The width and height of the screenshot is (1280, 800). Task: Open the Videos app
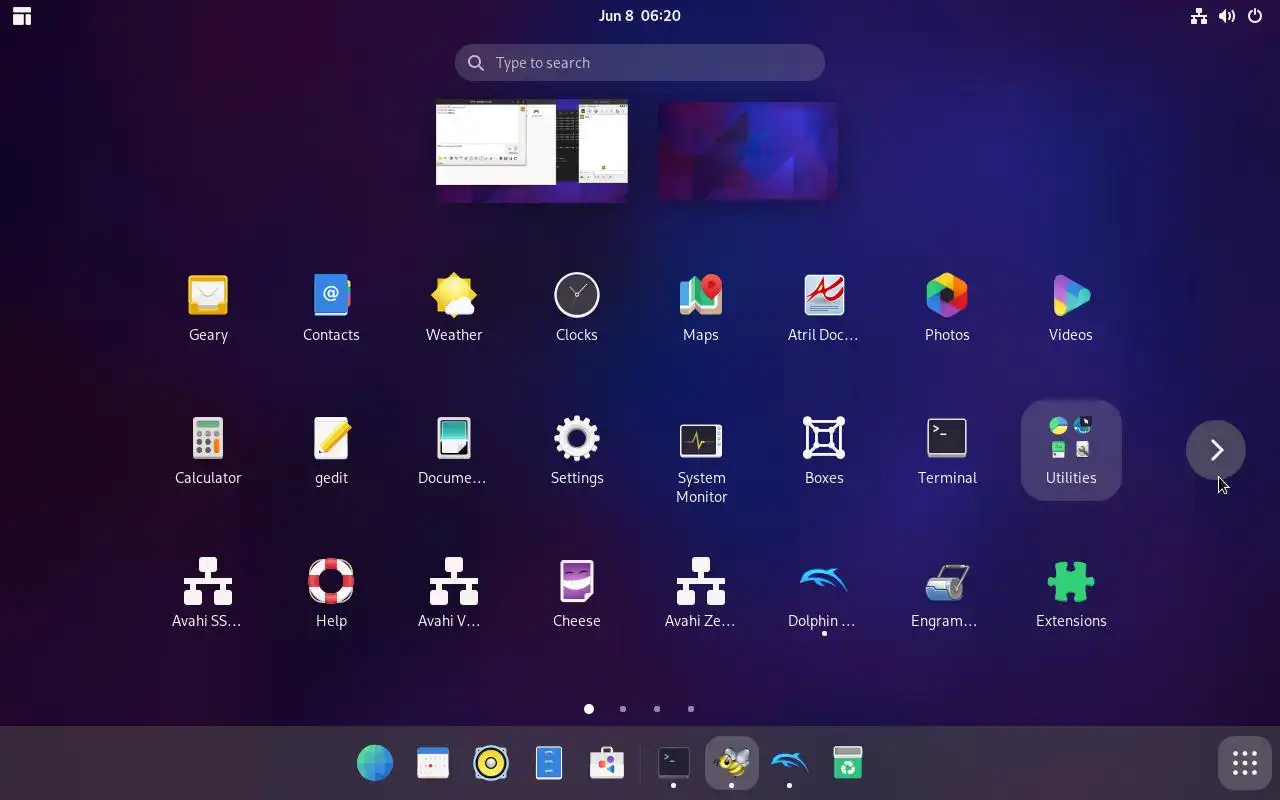[1071, 308]
